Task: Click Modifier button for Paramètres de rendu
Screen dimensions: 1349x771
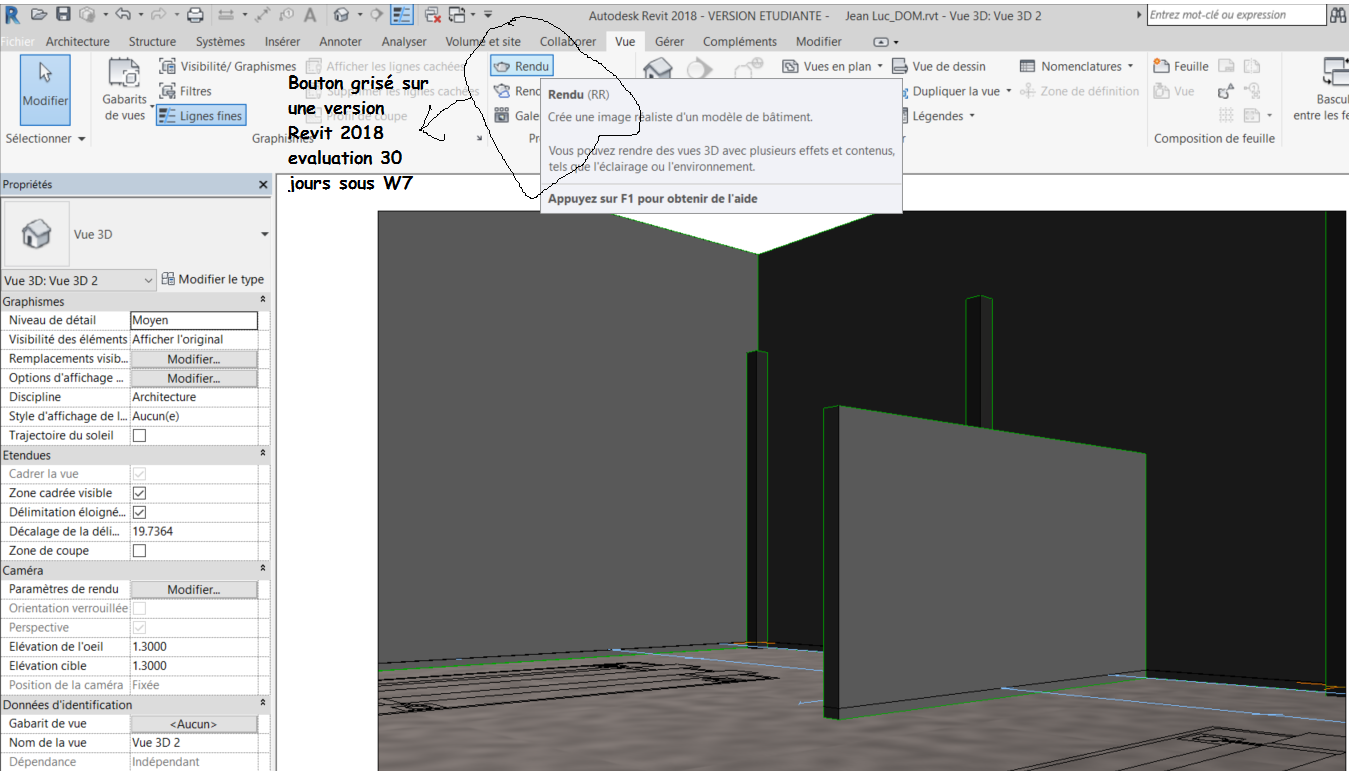Action: tap(193, 590)
